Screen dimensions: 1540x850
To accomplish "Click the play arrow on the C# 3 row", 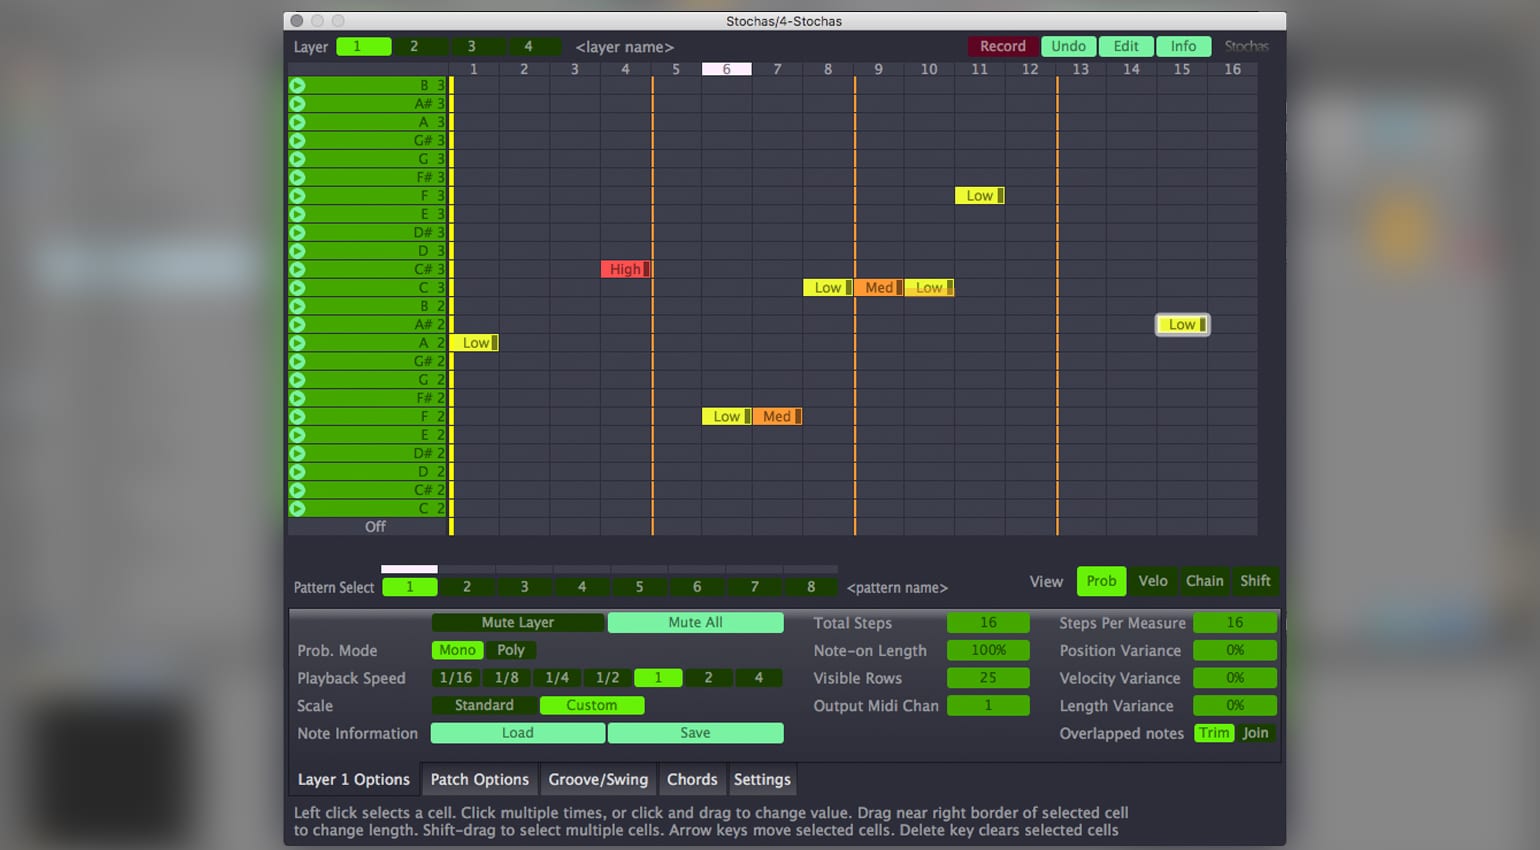I will tap(295, 269).
